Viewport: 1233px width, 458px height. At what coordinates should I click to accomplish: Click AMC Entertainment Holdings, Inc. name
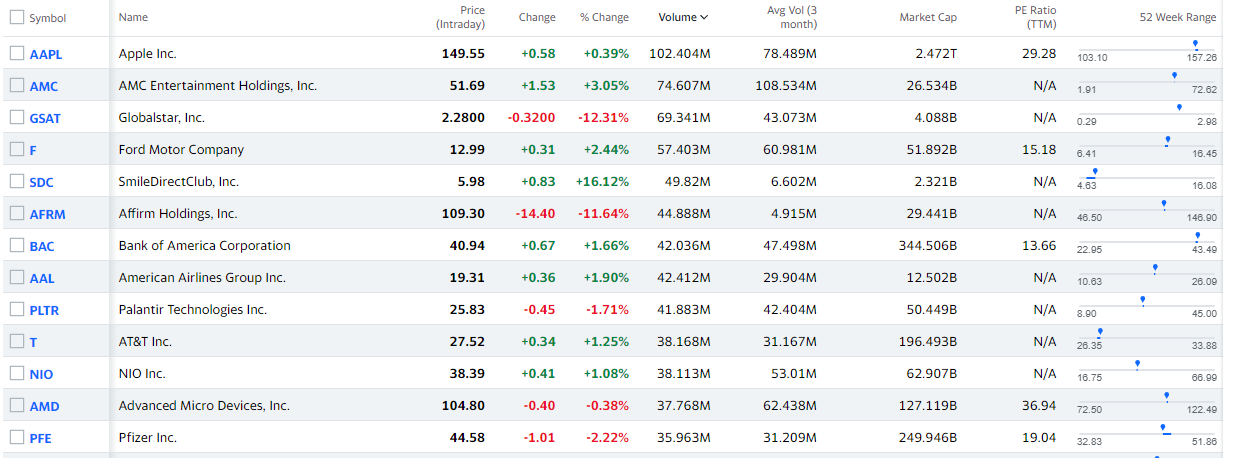pyautogui.click(x=217, y=85)
